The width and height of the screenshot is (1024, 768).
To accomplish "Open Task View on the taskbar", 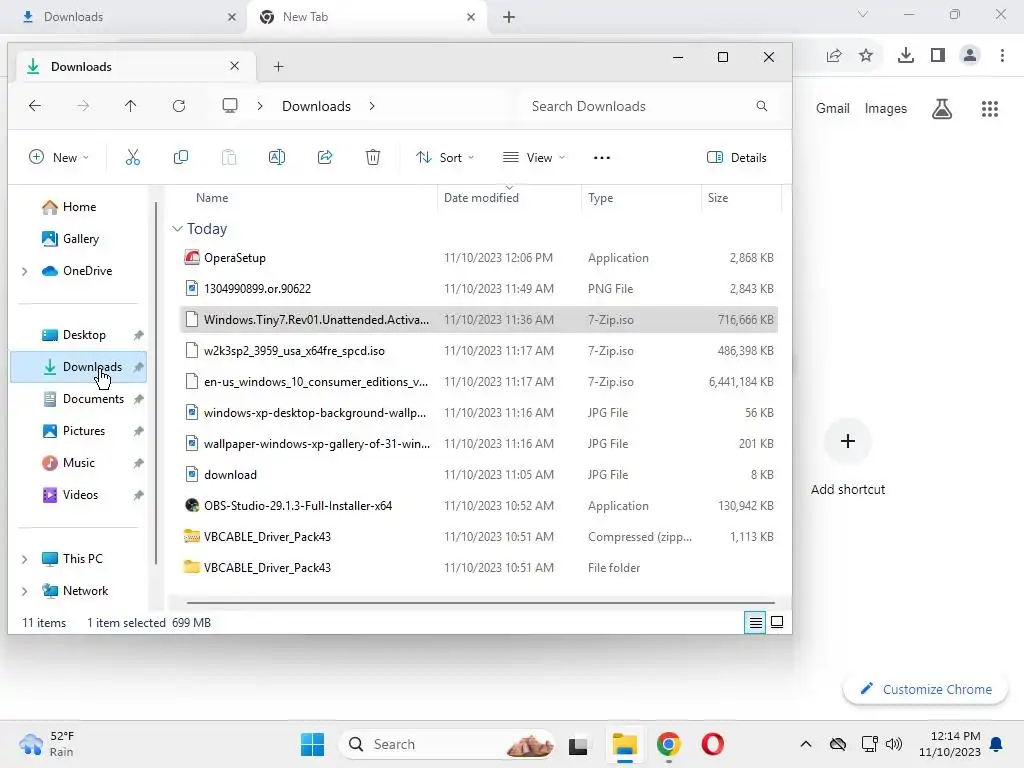I will click(578, 744).
